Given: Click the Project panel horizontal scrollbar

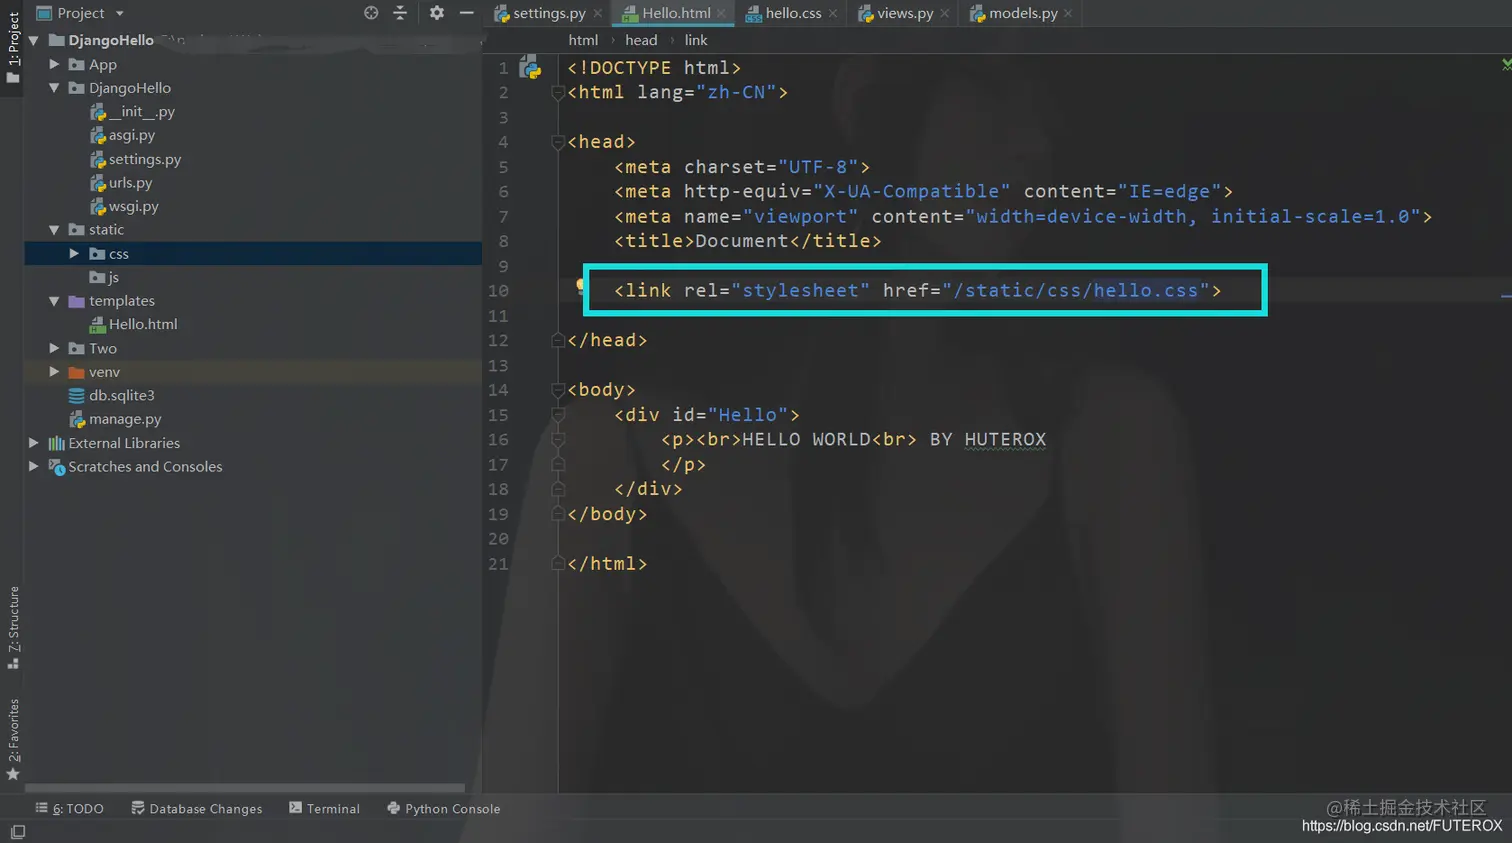Looking at the screenshot, I should tap(245, 788).
